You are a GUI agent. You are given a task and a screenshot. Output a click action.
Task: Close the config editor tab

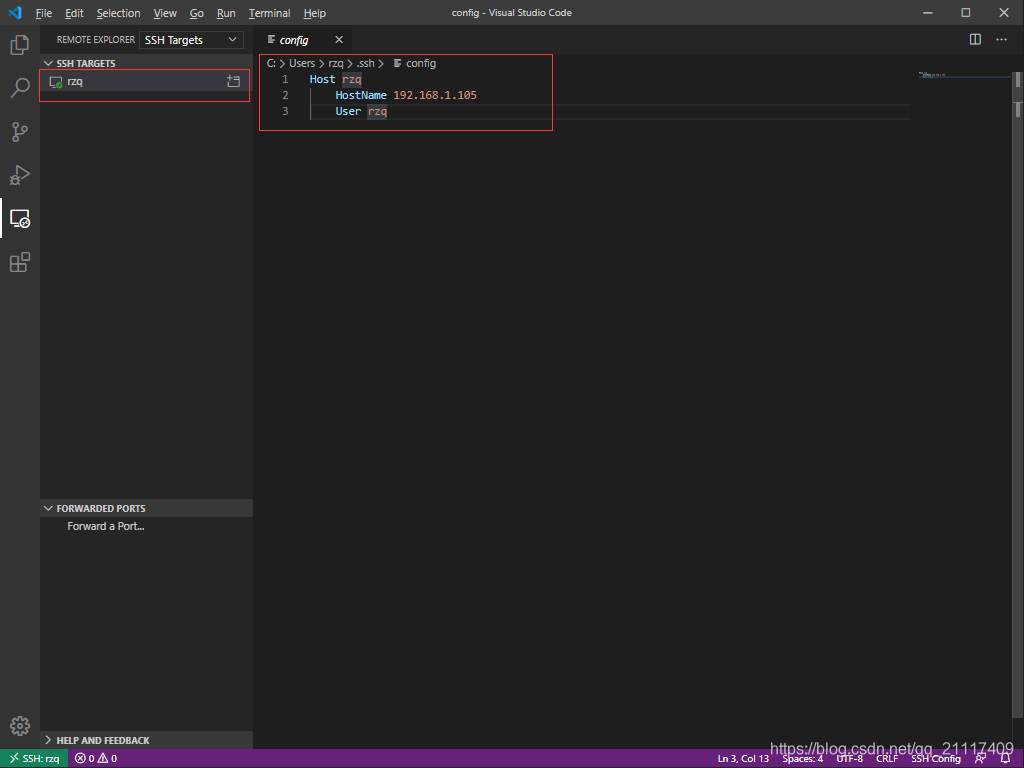(x=338, y=40)
